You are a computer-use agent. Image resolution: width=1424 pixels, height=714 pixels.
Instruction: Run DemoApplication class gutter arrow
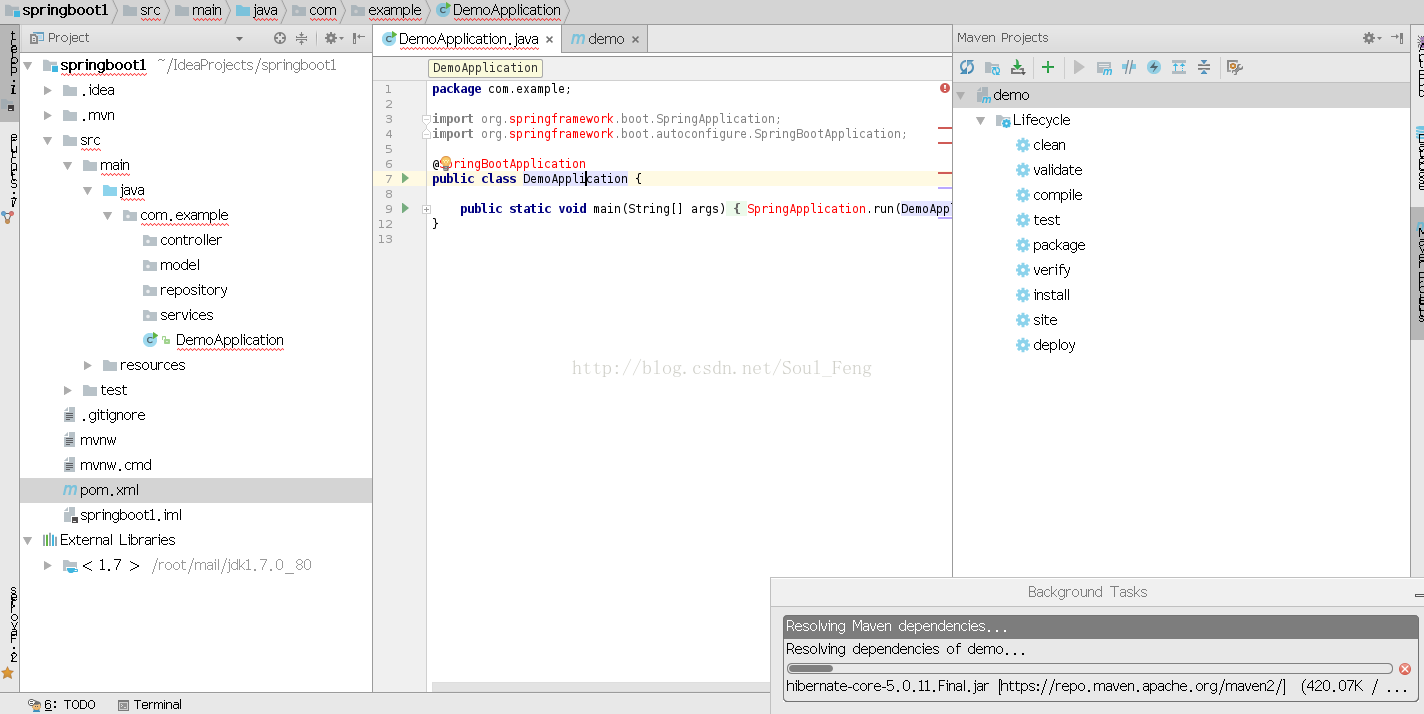point(405,178)
